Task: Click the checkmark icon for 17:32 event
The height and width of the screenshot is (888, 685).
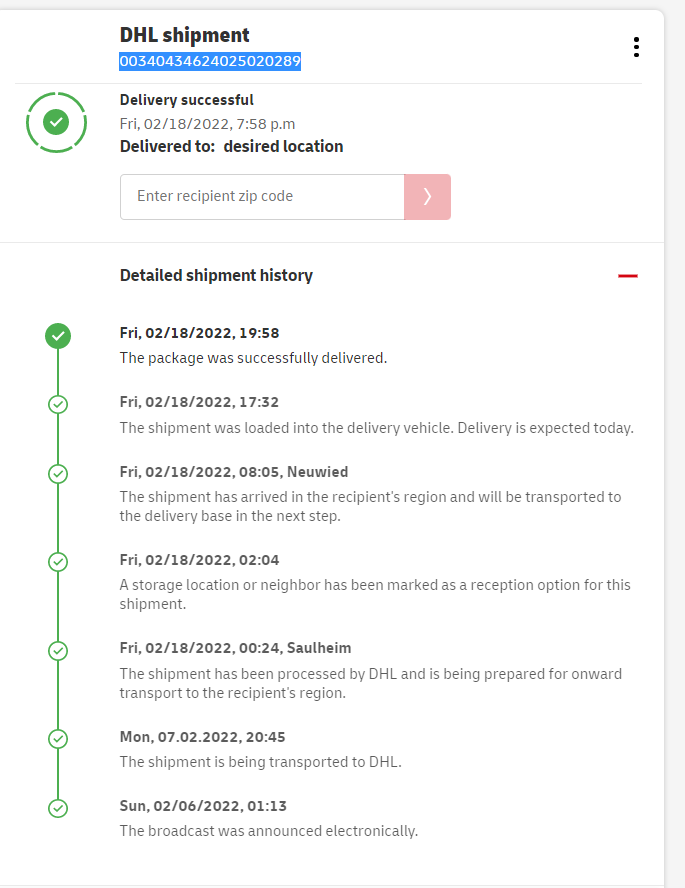Action: pyautogui.click(x=58, y=404)
